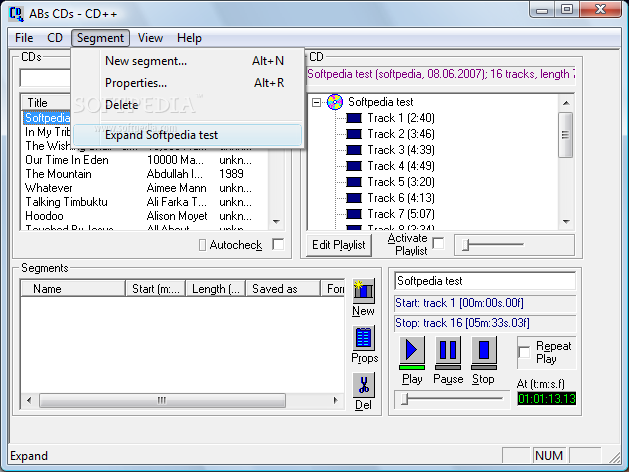629x472 pixels.
Task: Click the Stop: track 16 field
Action: click(485, 323)
